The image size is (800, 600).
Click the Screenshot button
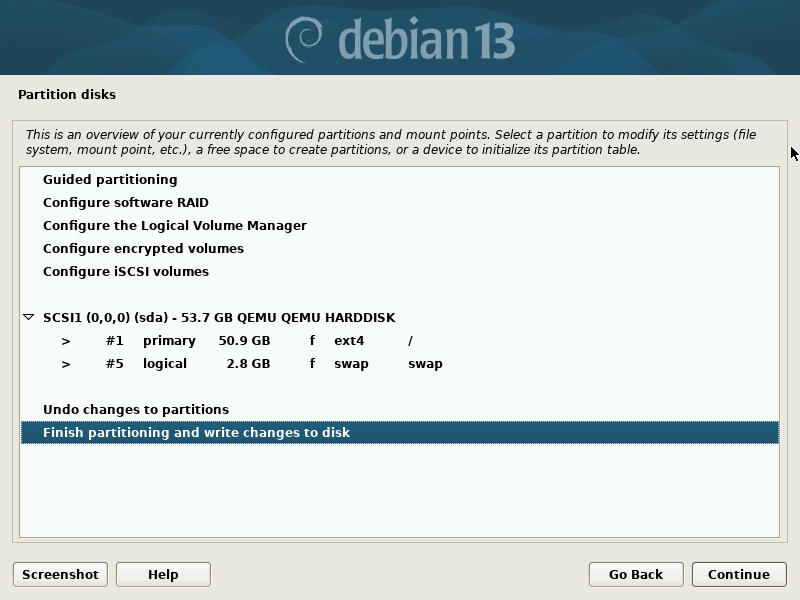click(x=60, y=574)
